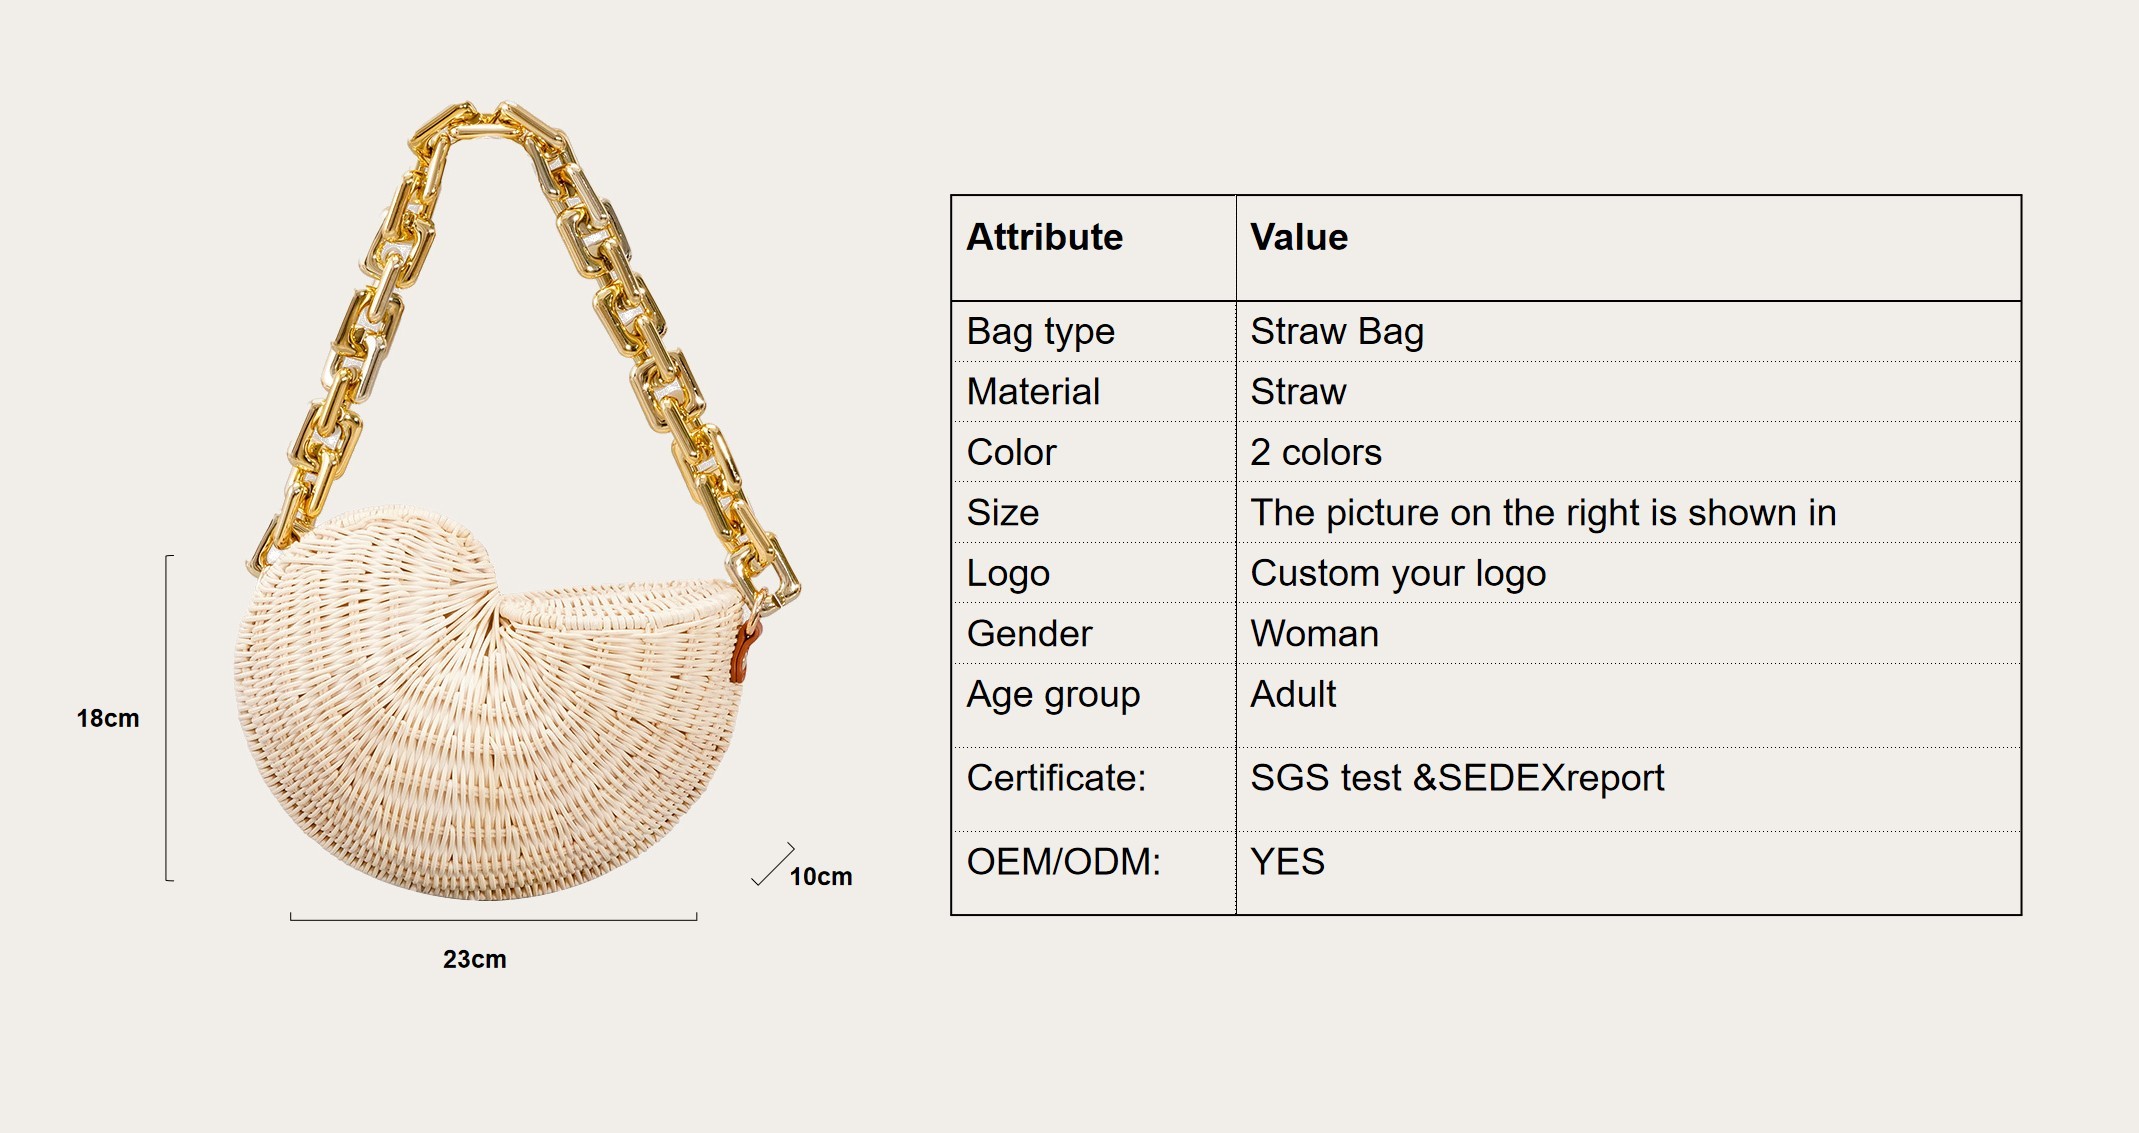Select the OEM/ODM label
This screenshot has width=2139, height=1133.
pyautogui.click(x=1064, y=862)
